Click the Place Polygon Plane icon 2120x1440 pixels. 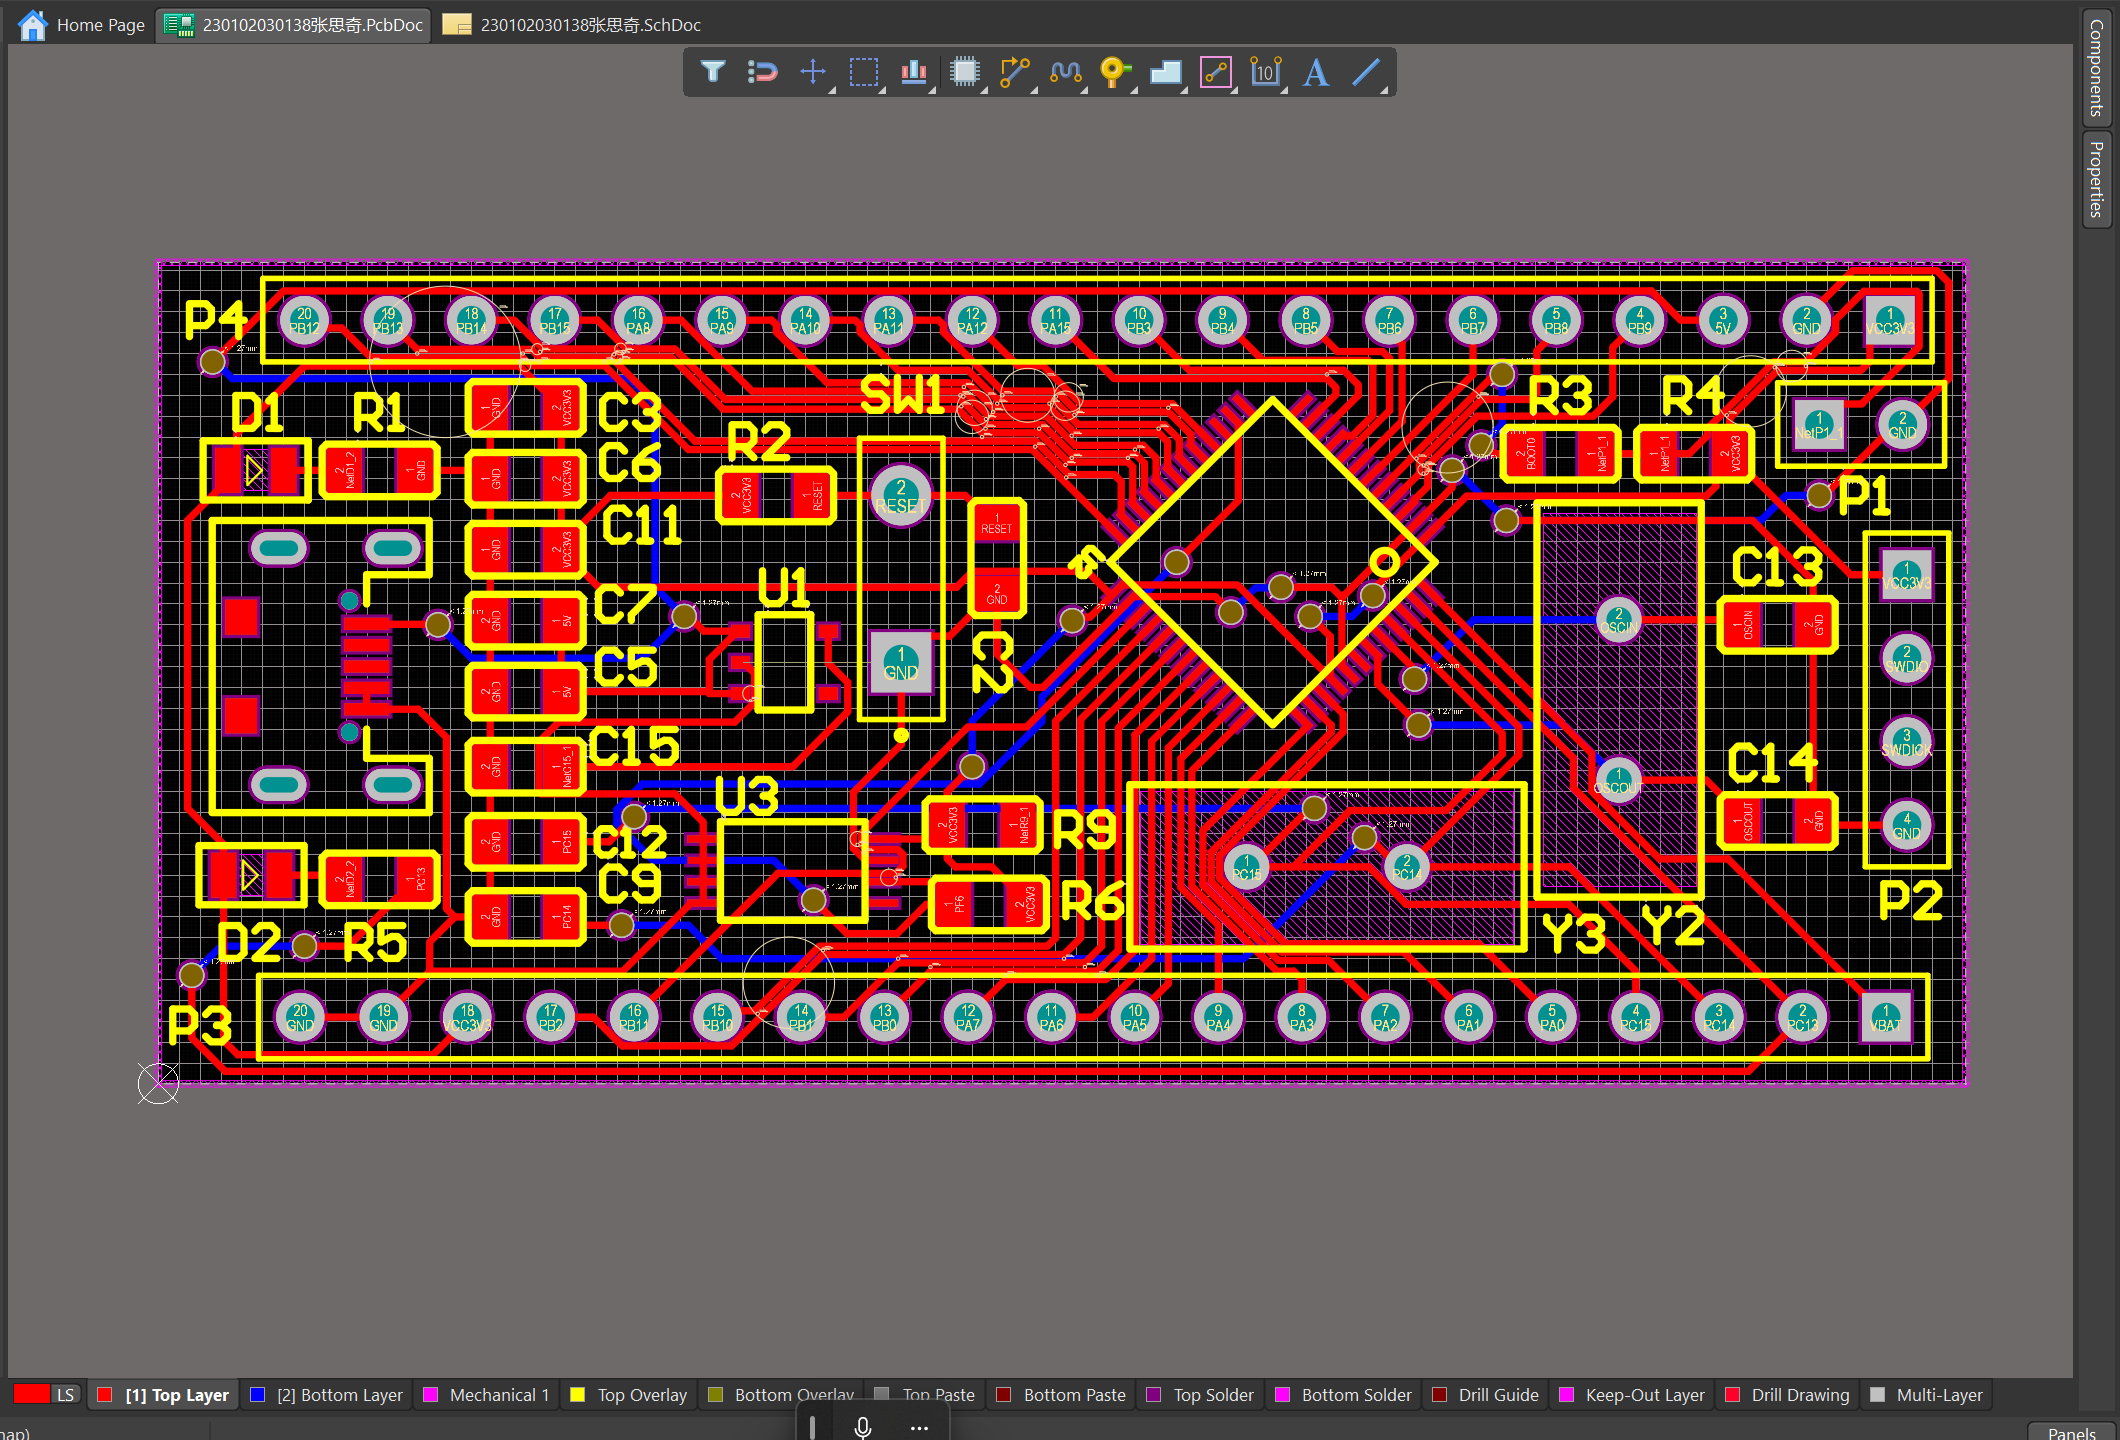[x=1165, y=72]
